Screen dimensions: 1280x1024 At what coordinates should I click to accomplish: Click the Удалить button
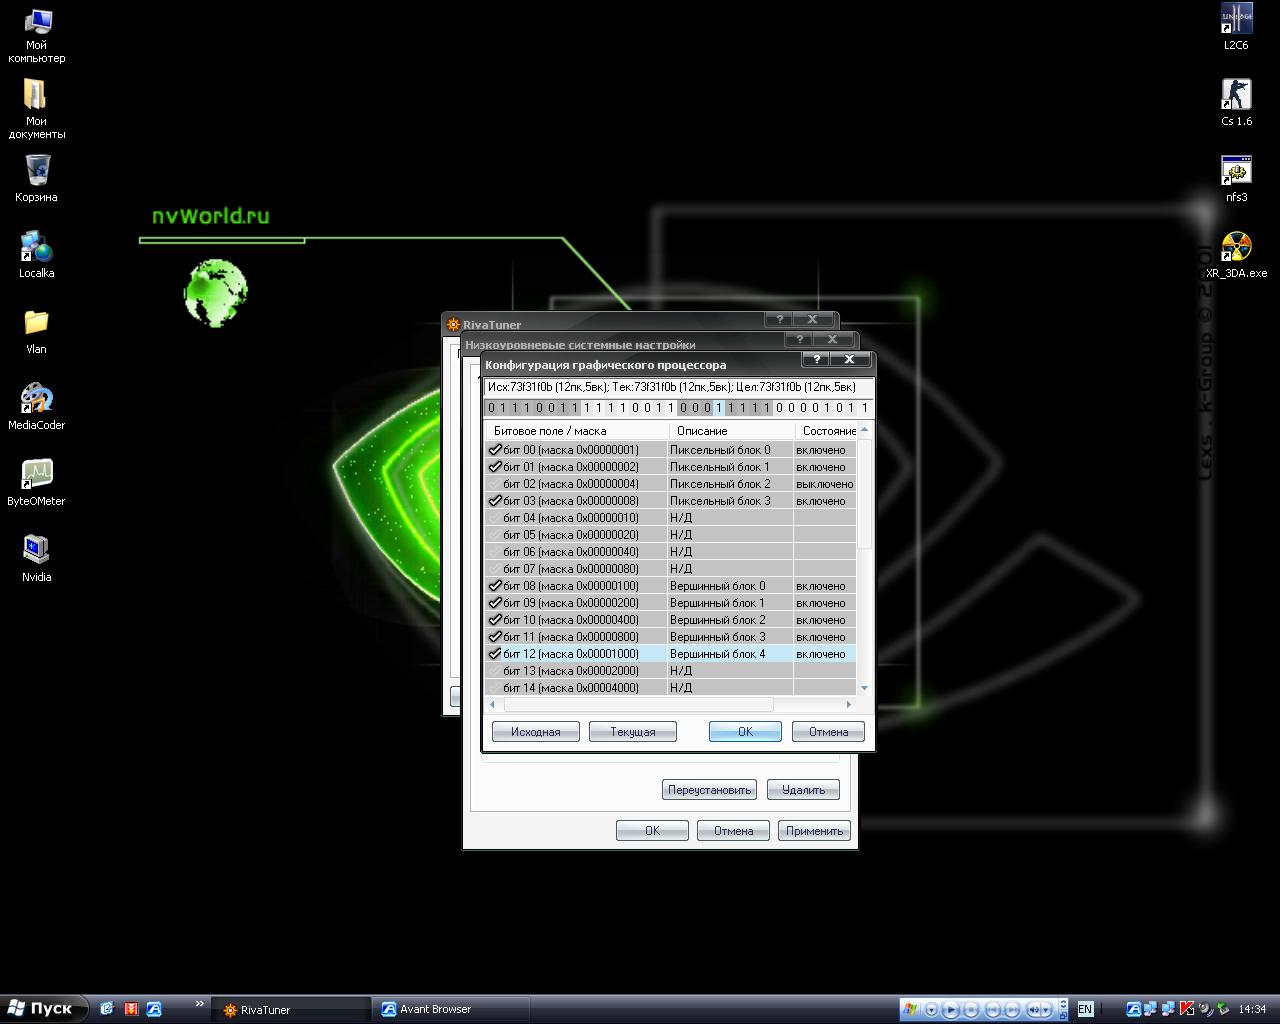(803, 790)
